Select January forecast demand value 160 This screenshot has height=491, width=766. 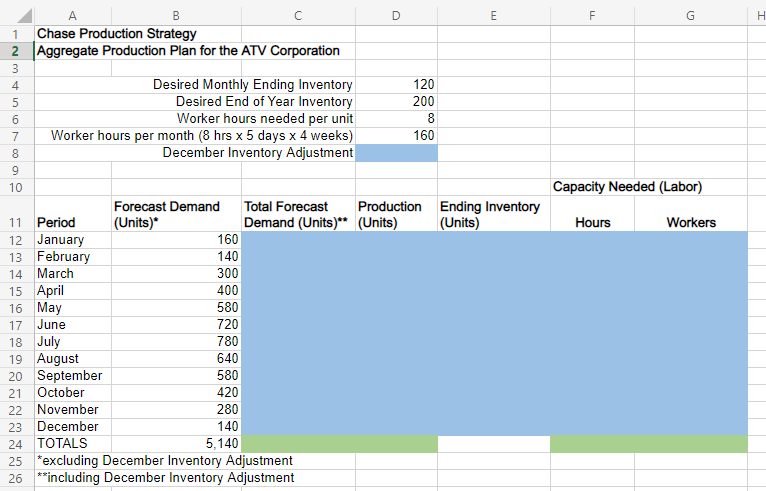coord(176,240)
